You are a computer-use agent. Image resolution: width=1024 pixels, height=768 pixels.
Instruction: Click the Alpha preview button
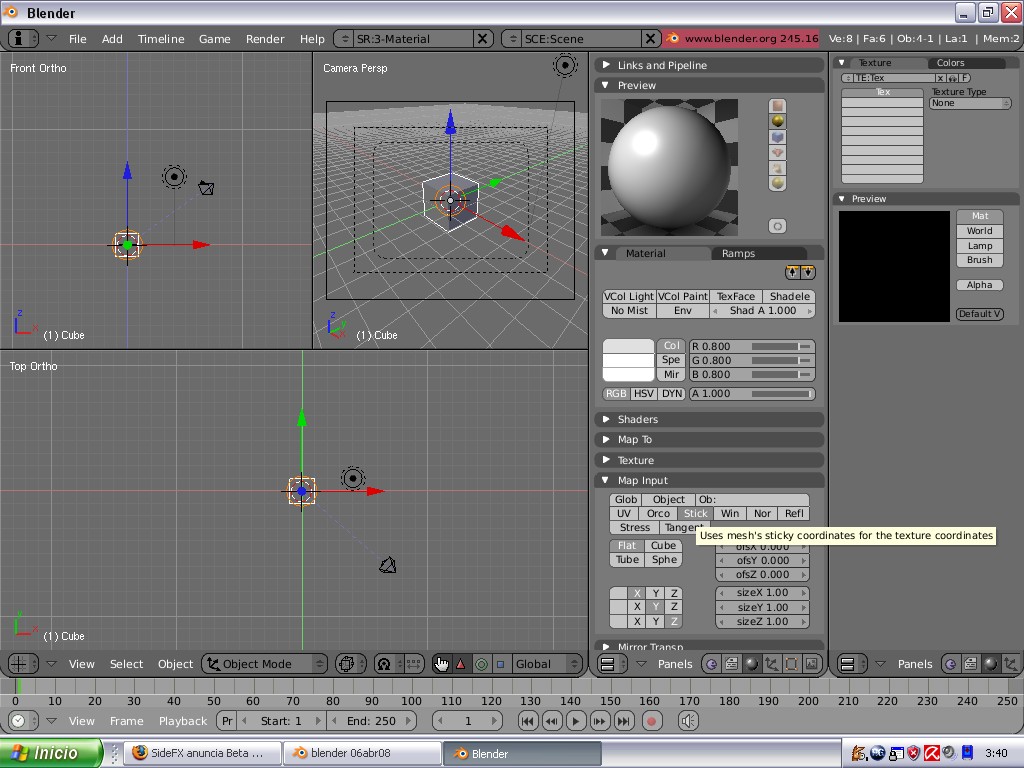(x=980, y=285)
